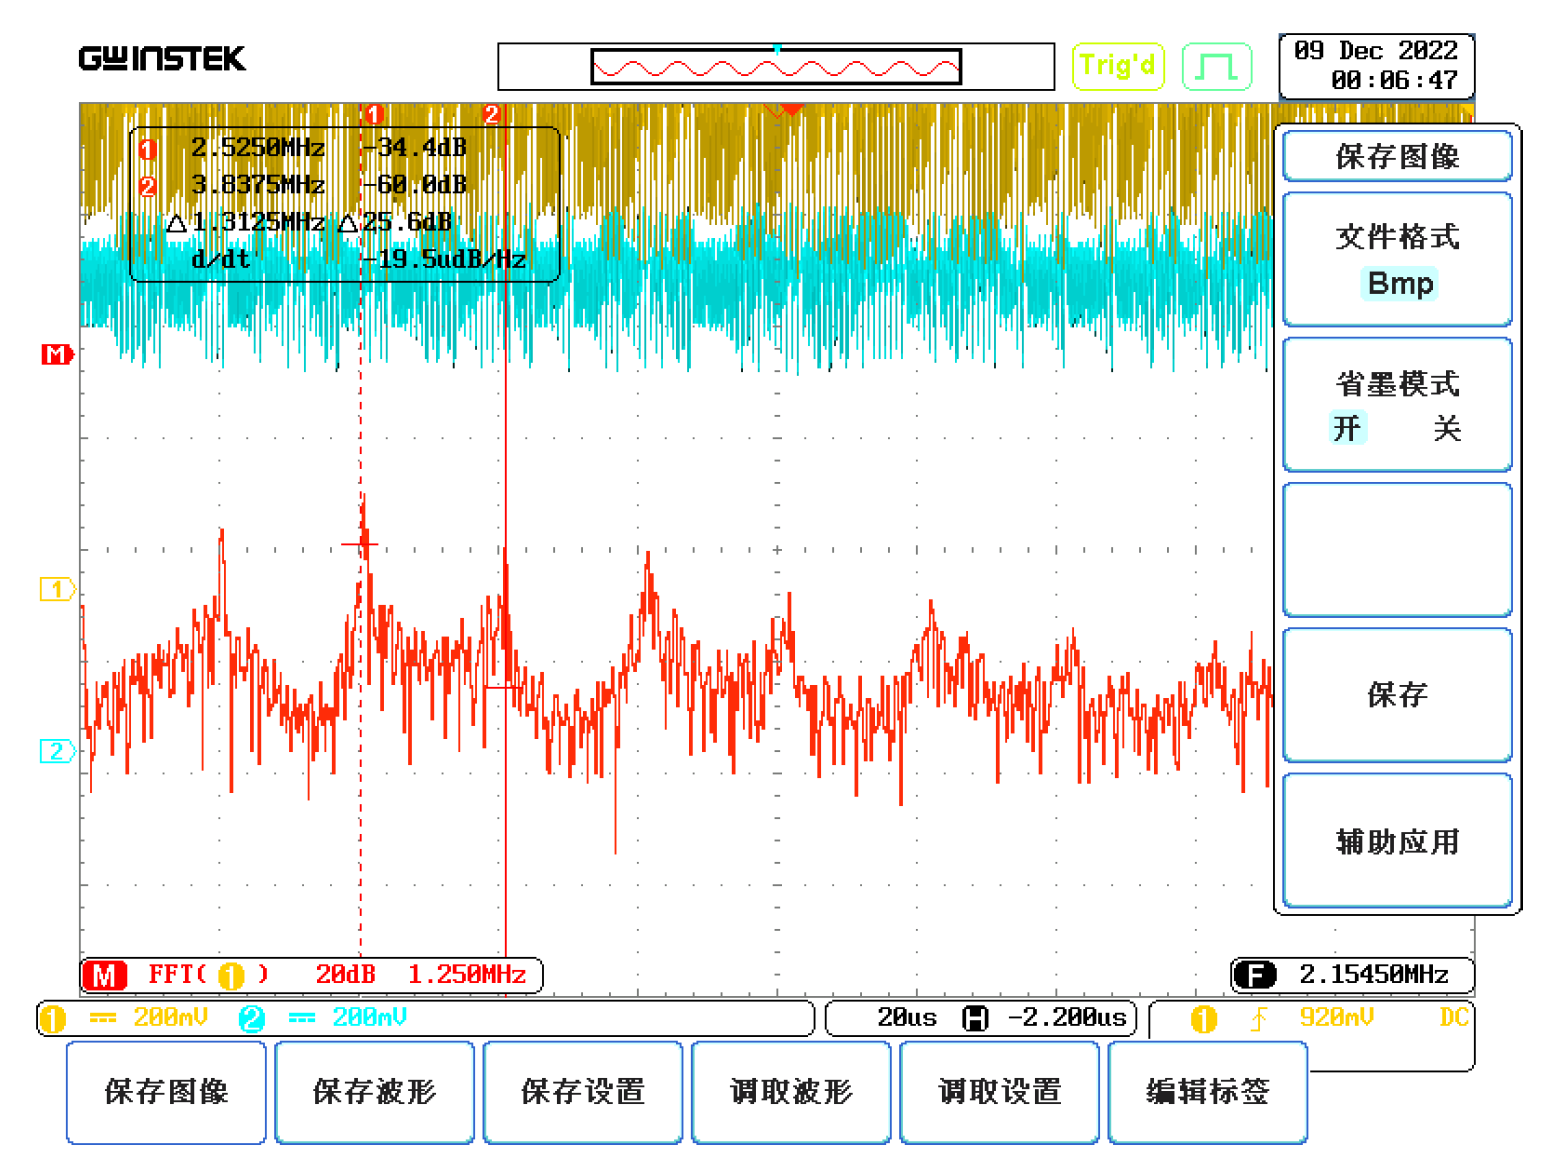Select the yellow channel 1 ground marker

pos(56,589)
